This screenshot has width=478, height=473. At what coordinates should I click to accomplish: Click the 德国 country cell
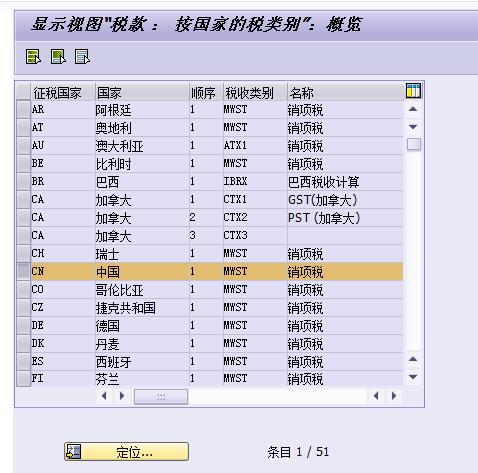coord(142,326)
